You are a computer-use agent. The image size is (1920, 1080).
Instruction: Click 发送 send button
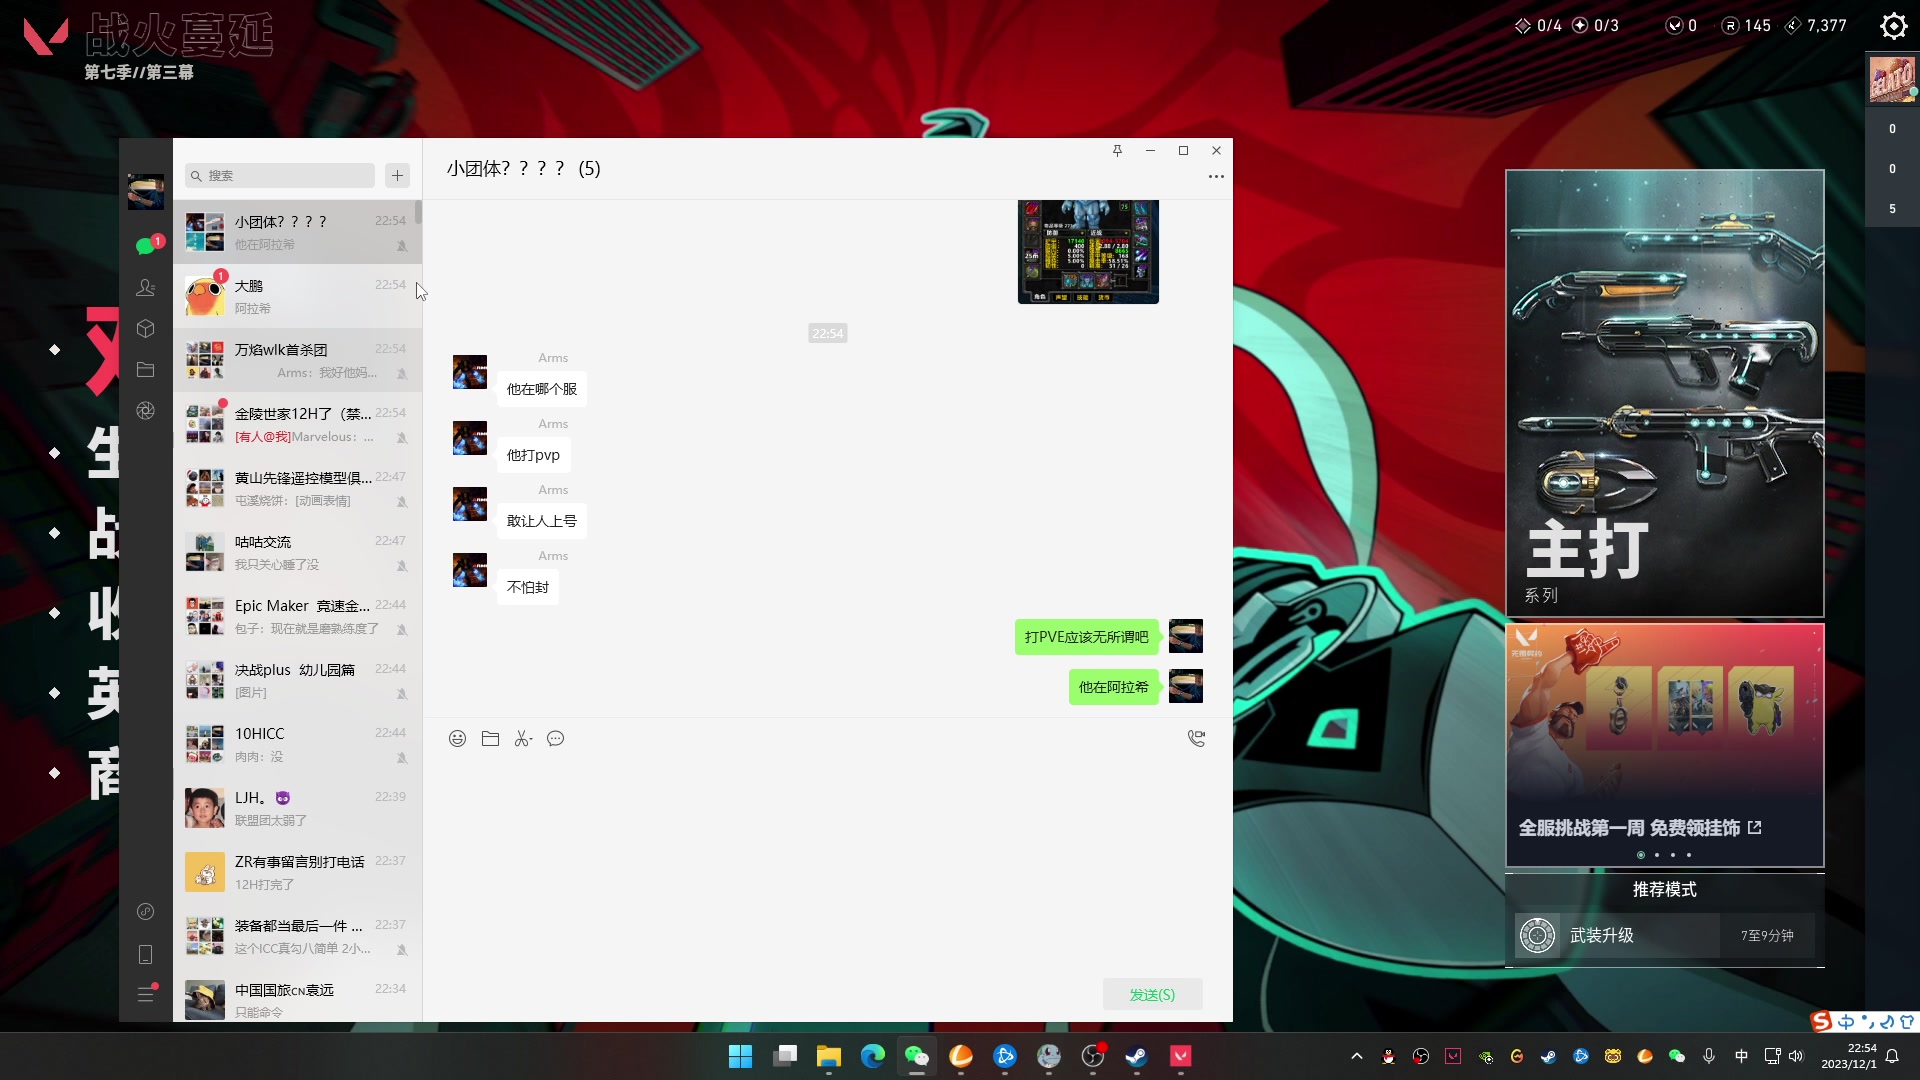coord(1151,994)
